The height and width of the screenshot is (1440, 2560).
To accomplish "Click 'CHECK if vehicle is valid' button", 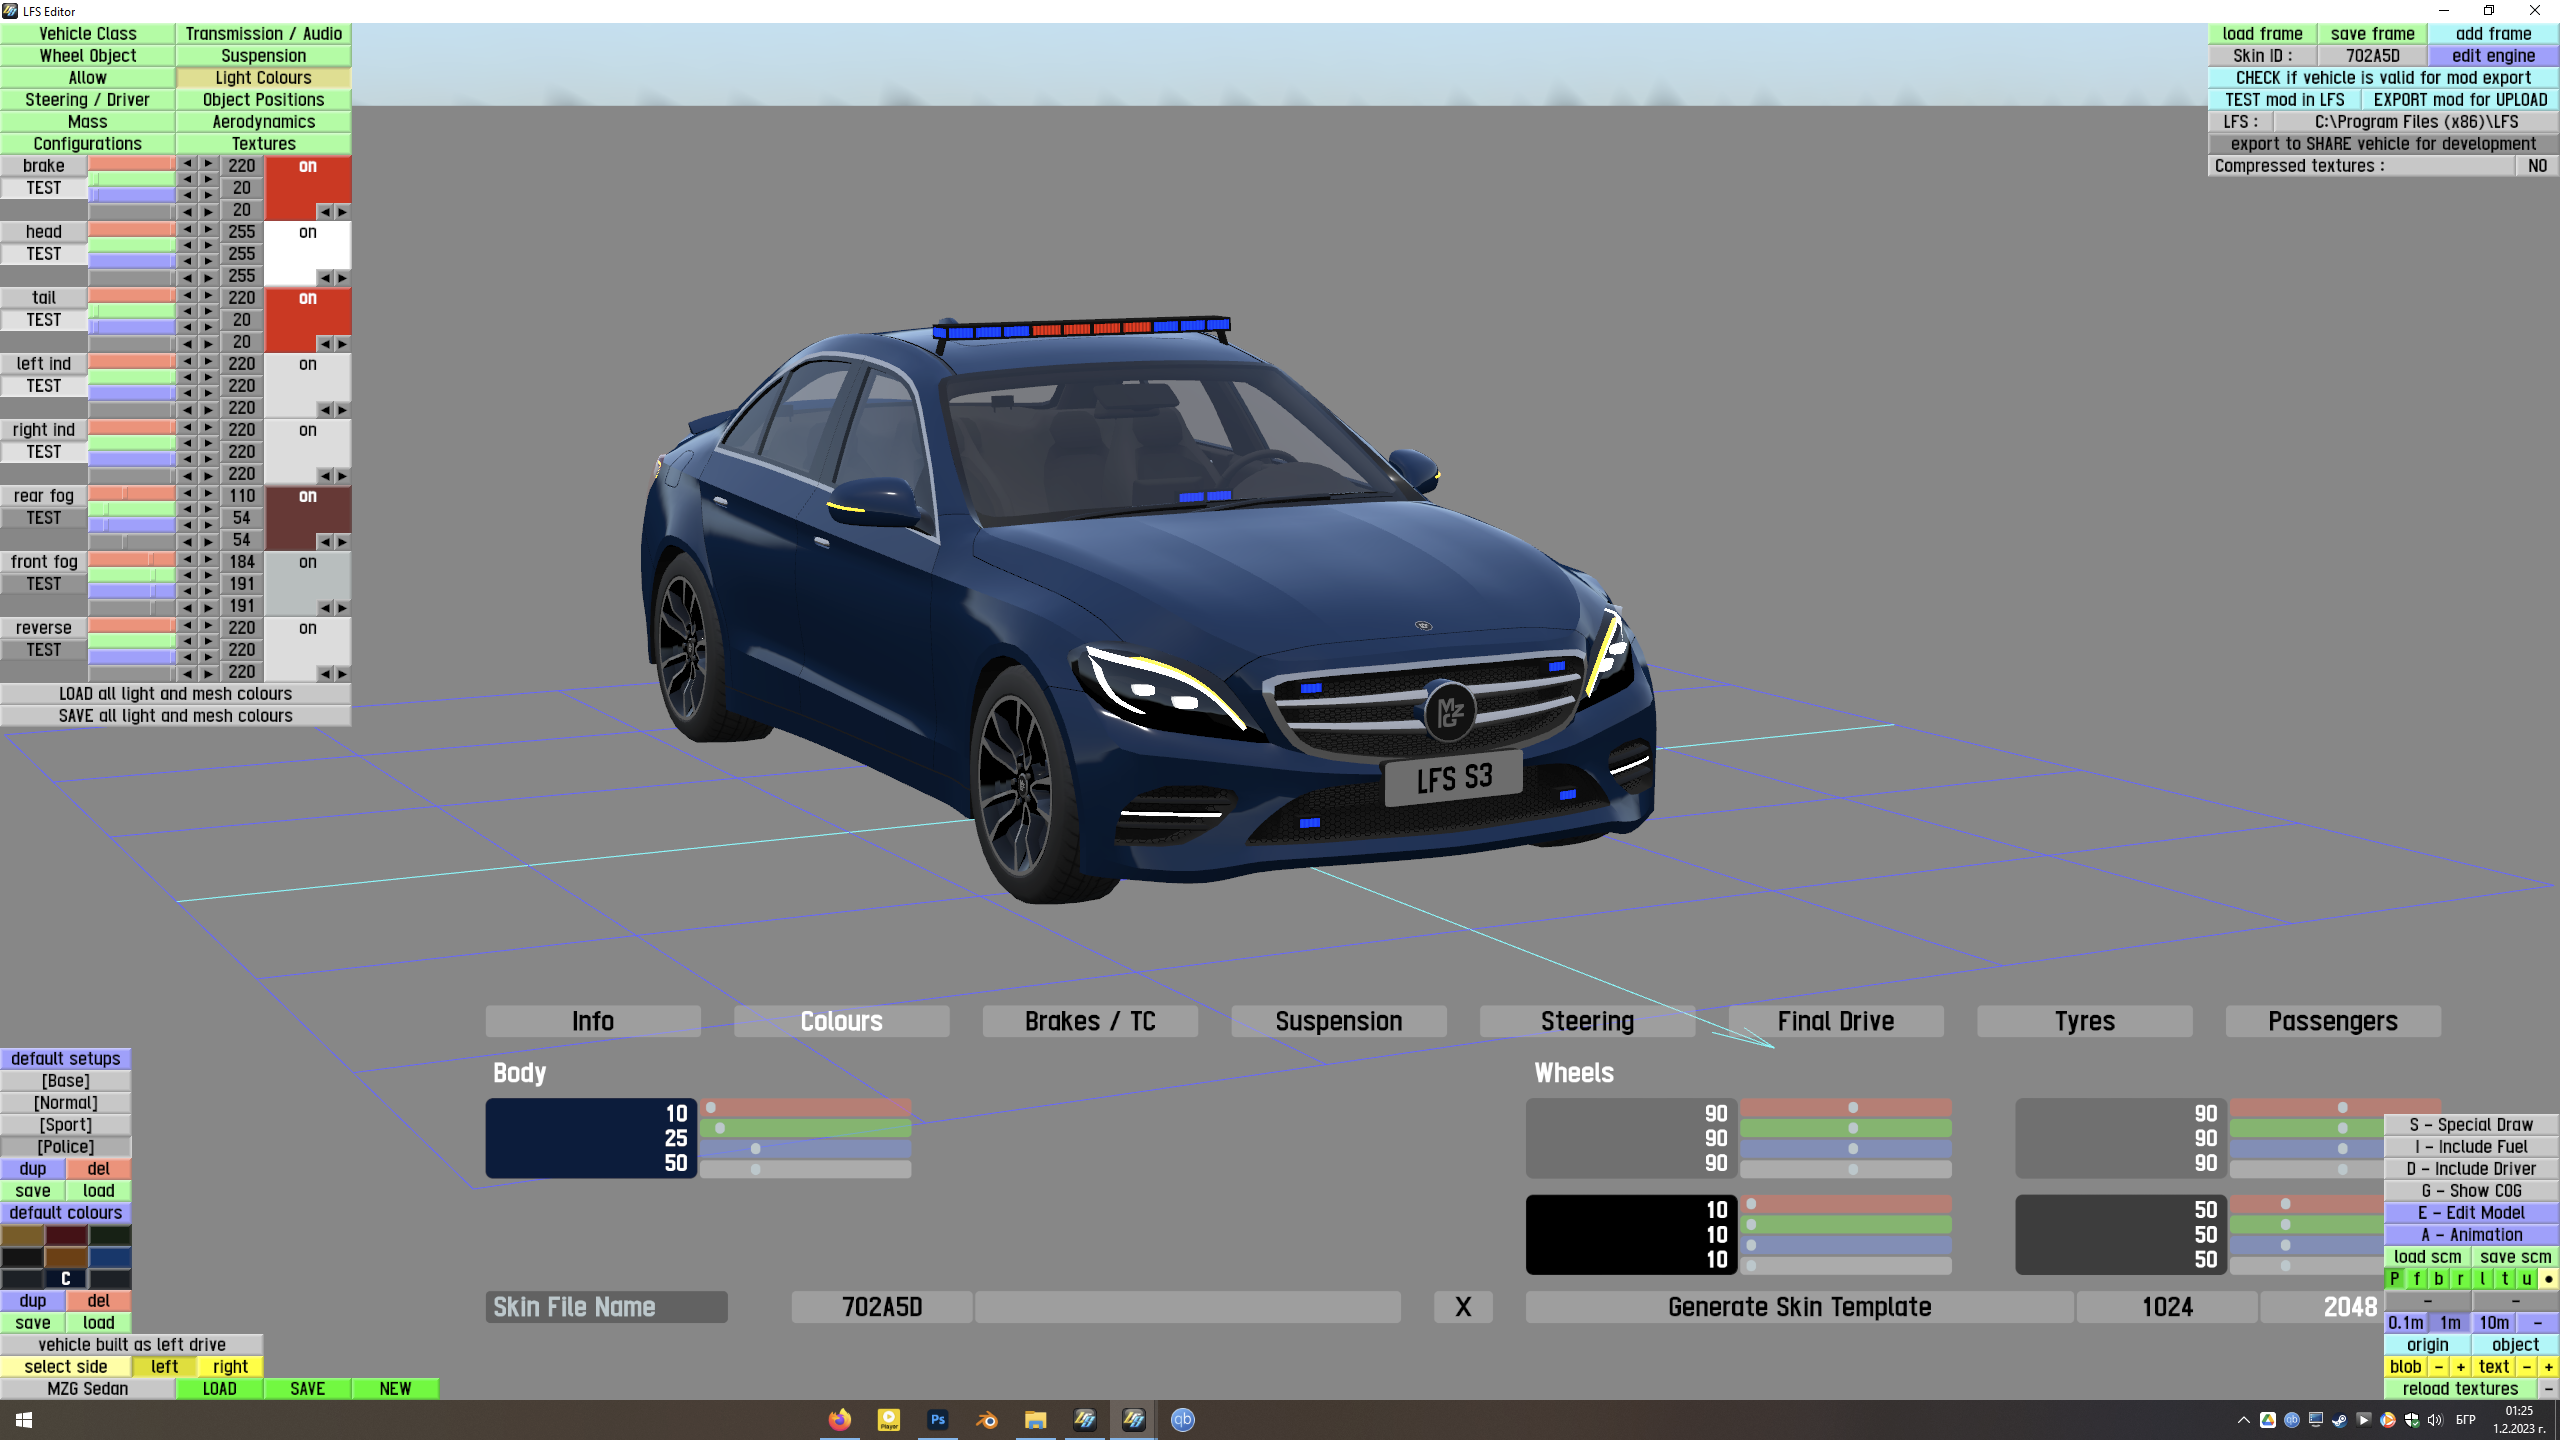I will point(2383,78).
